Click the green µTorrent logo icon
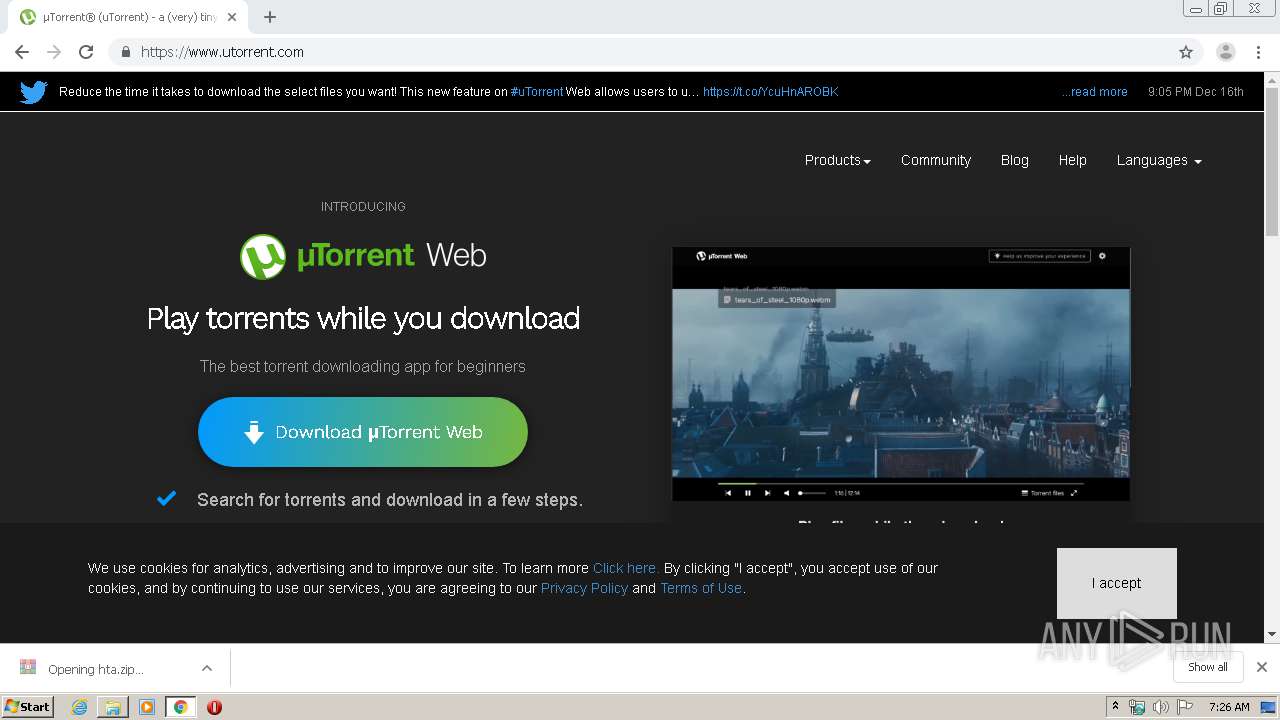The height and width of the screenshot is (720, 1280). click(263, 256)
